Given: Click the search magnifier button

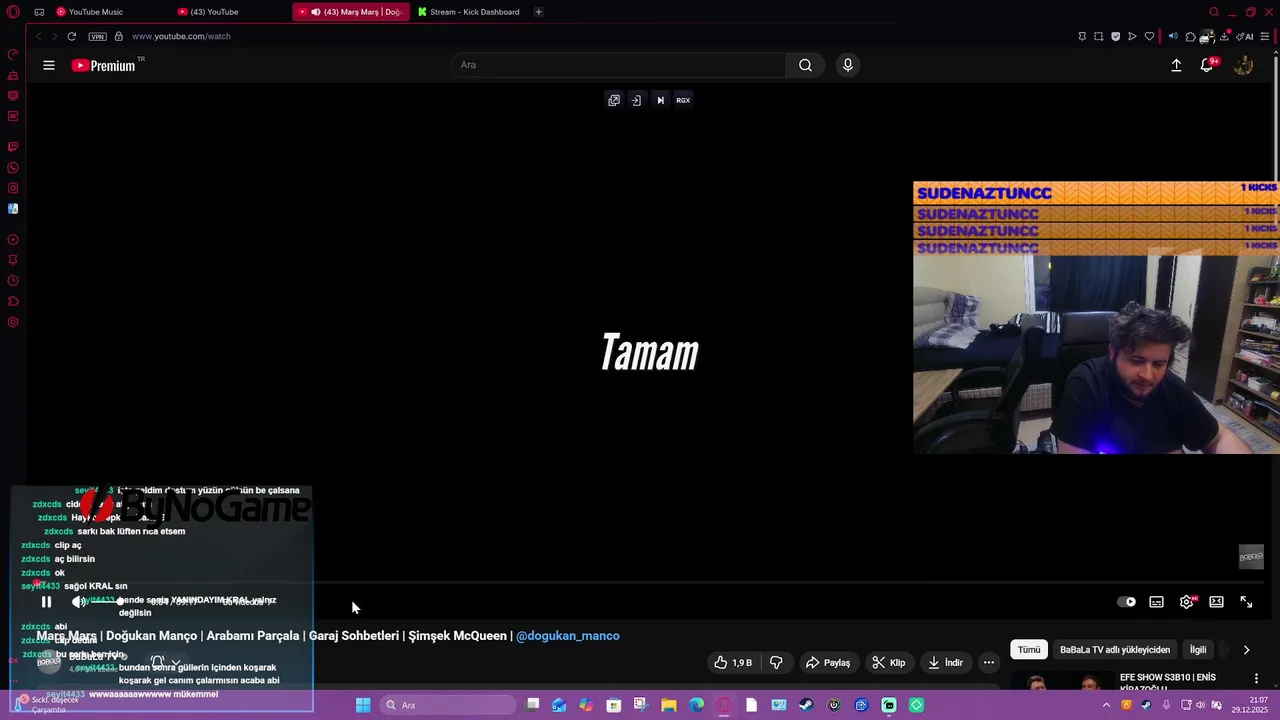Looking at the screenshot, I should click(x=805, y=65).
